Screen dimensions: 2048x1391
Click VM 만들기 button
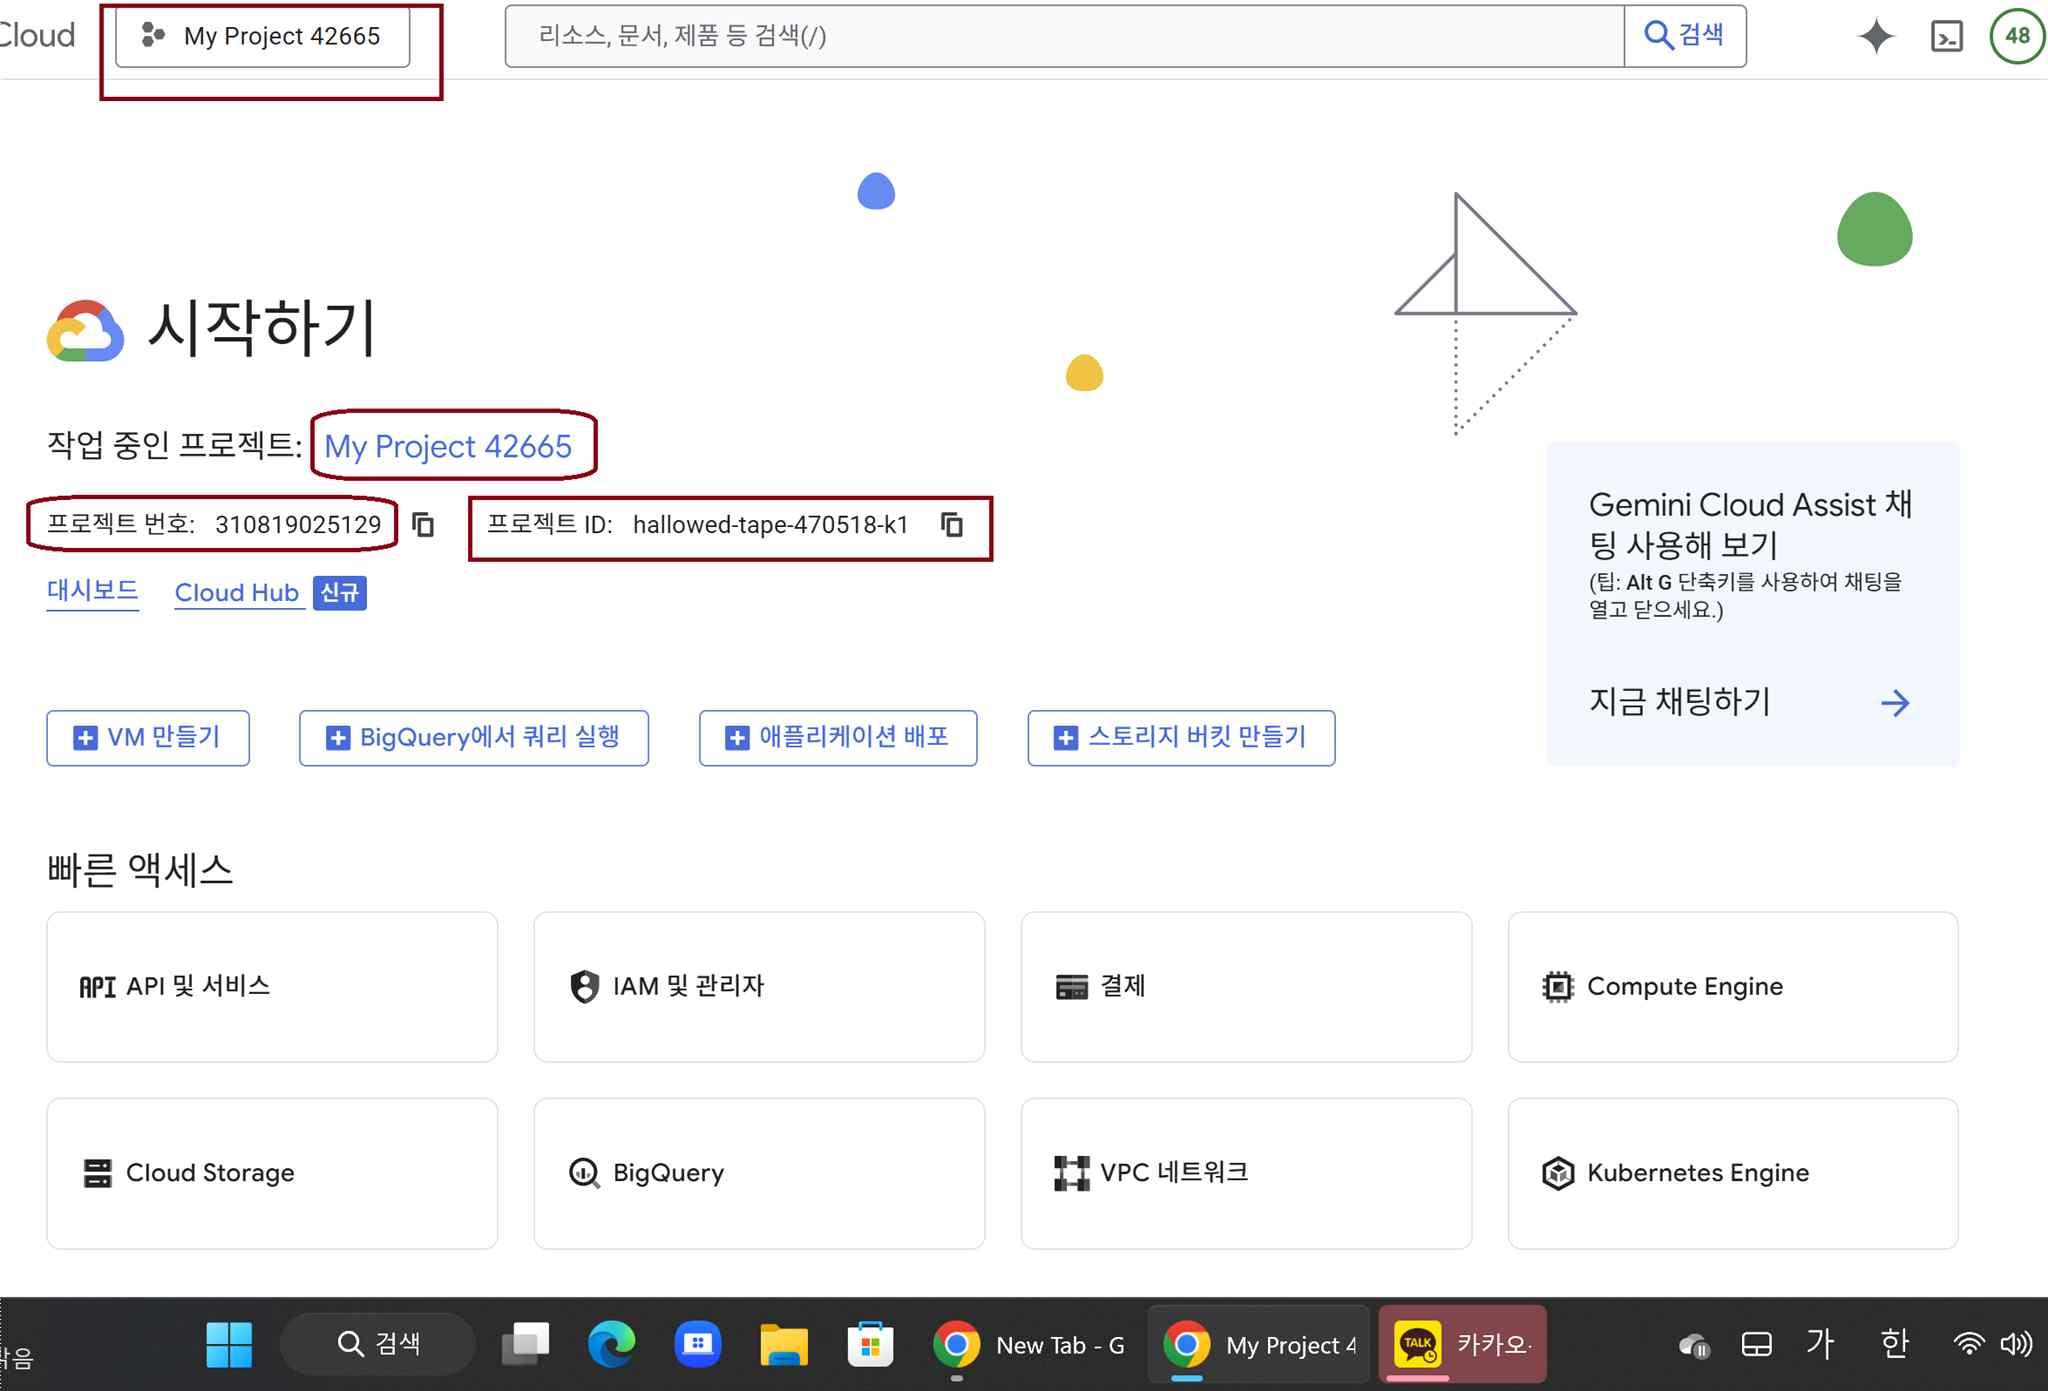coord(148,738)
